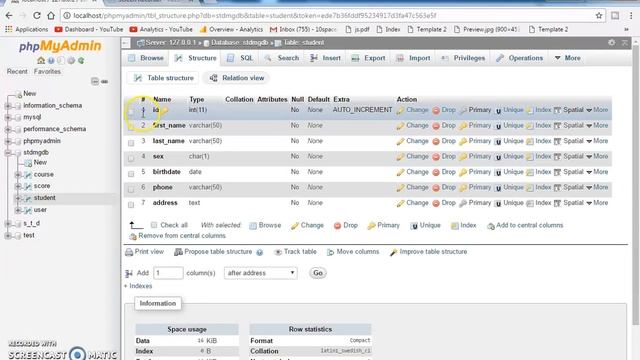Click Database stdmgdb breadcrumb link

coord(240,42)
